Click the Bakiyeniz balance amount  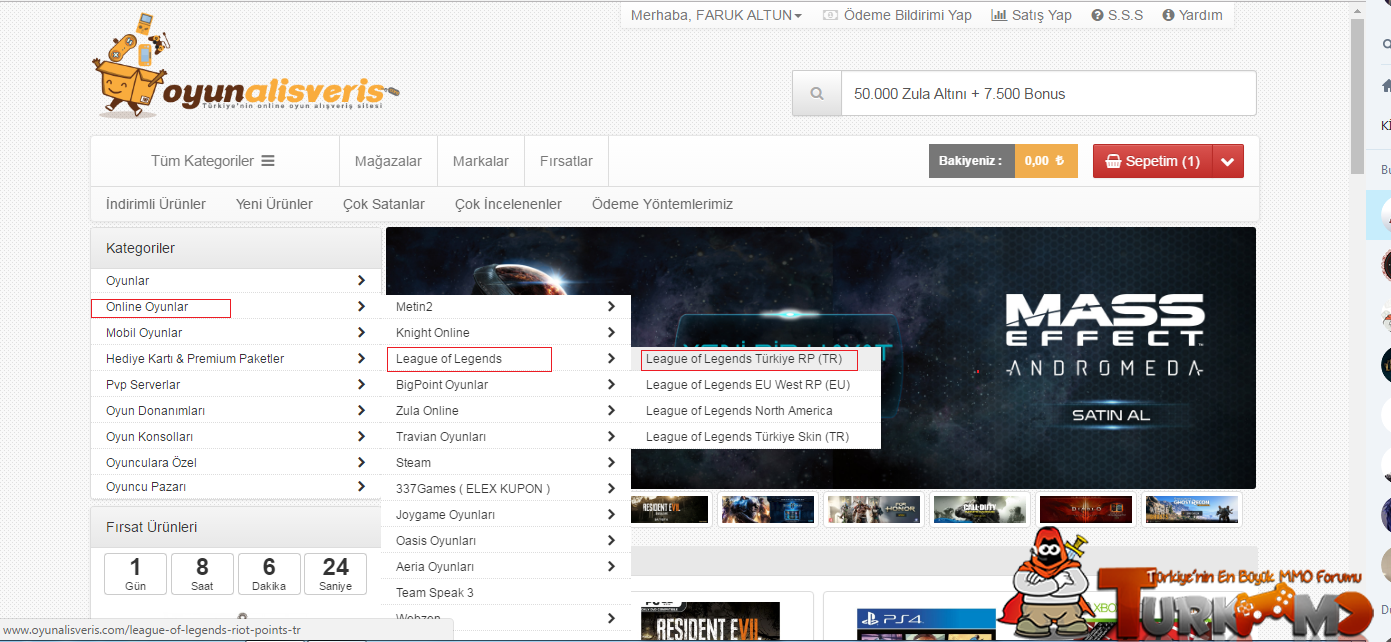click(1046, 161)
